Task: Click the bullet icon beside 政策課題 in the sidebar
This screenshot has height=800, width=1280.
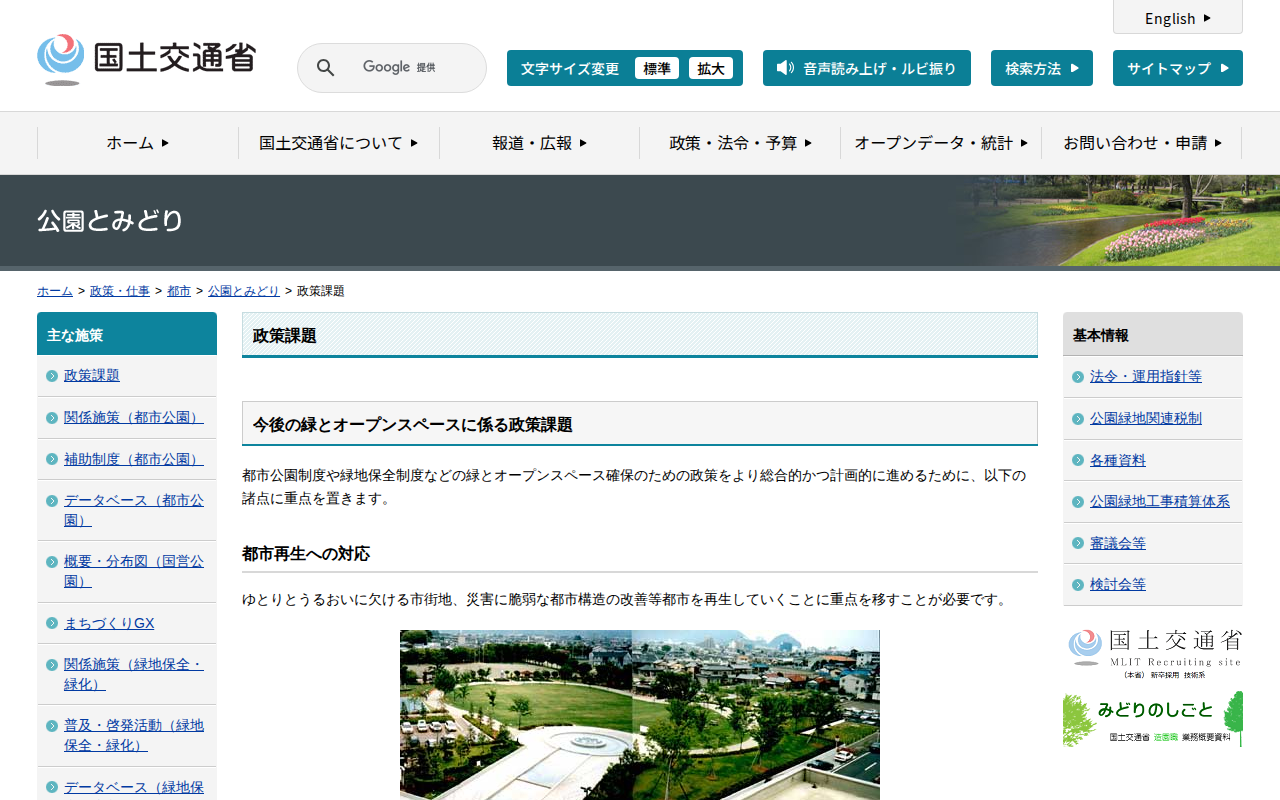Action: [x=52, y=376]
